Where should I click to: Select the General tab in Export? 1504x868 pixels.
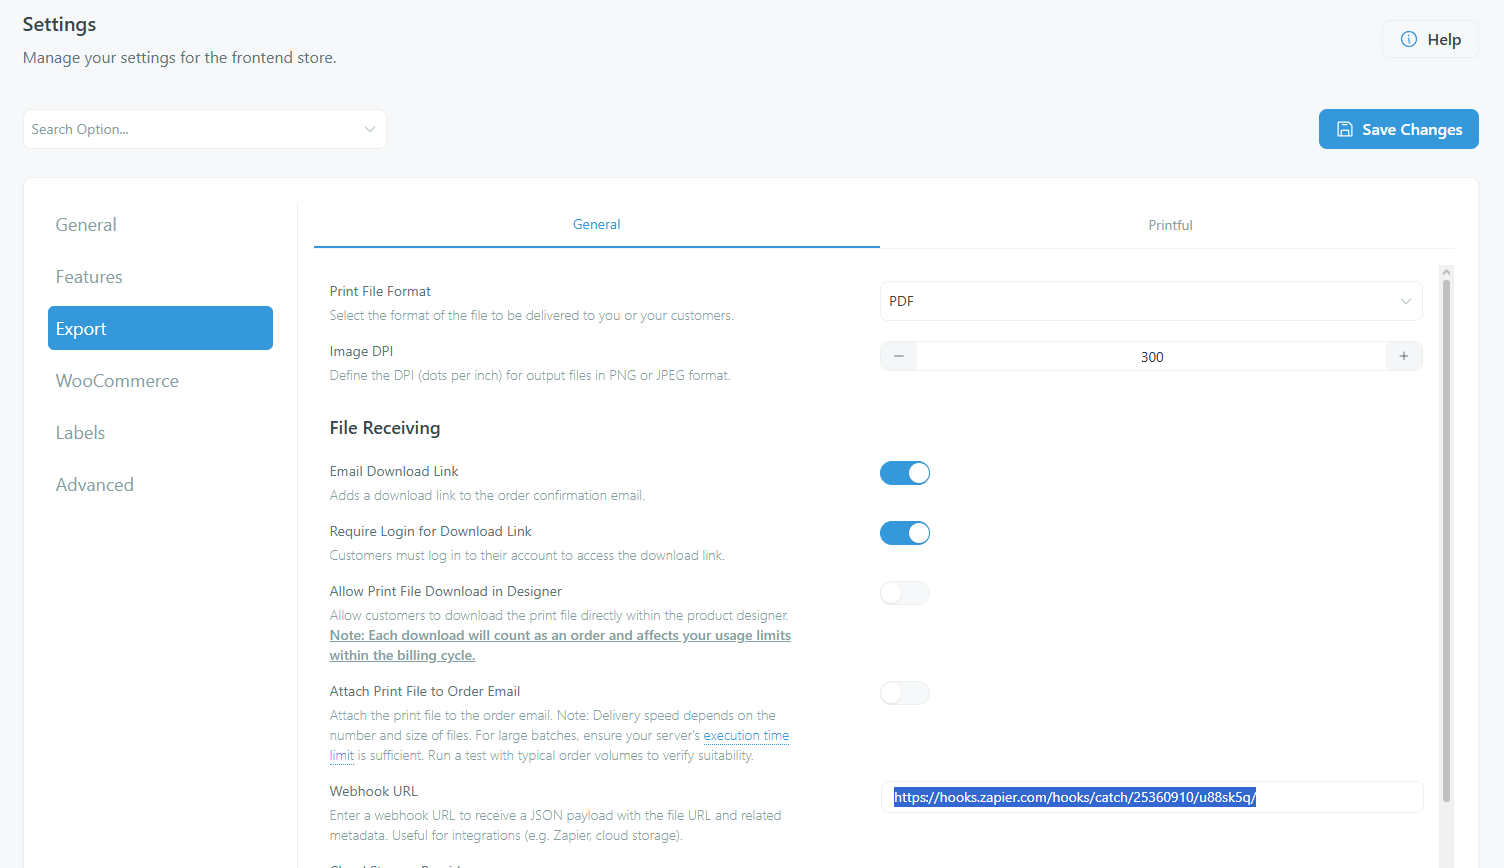tap(597, 224)
